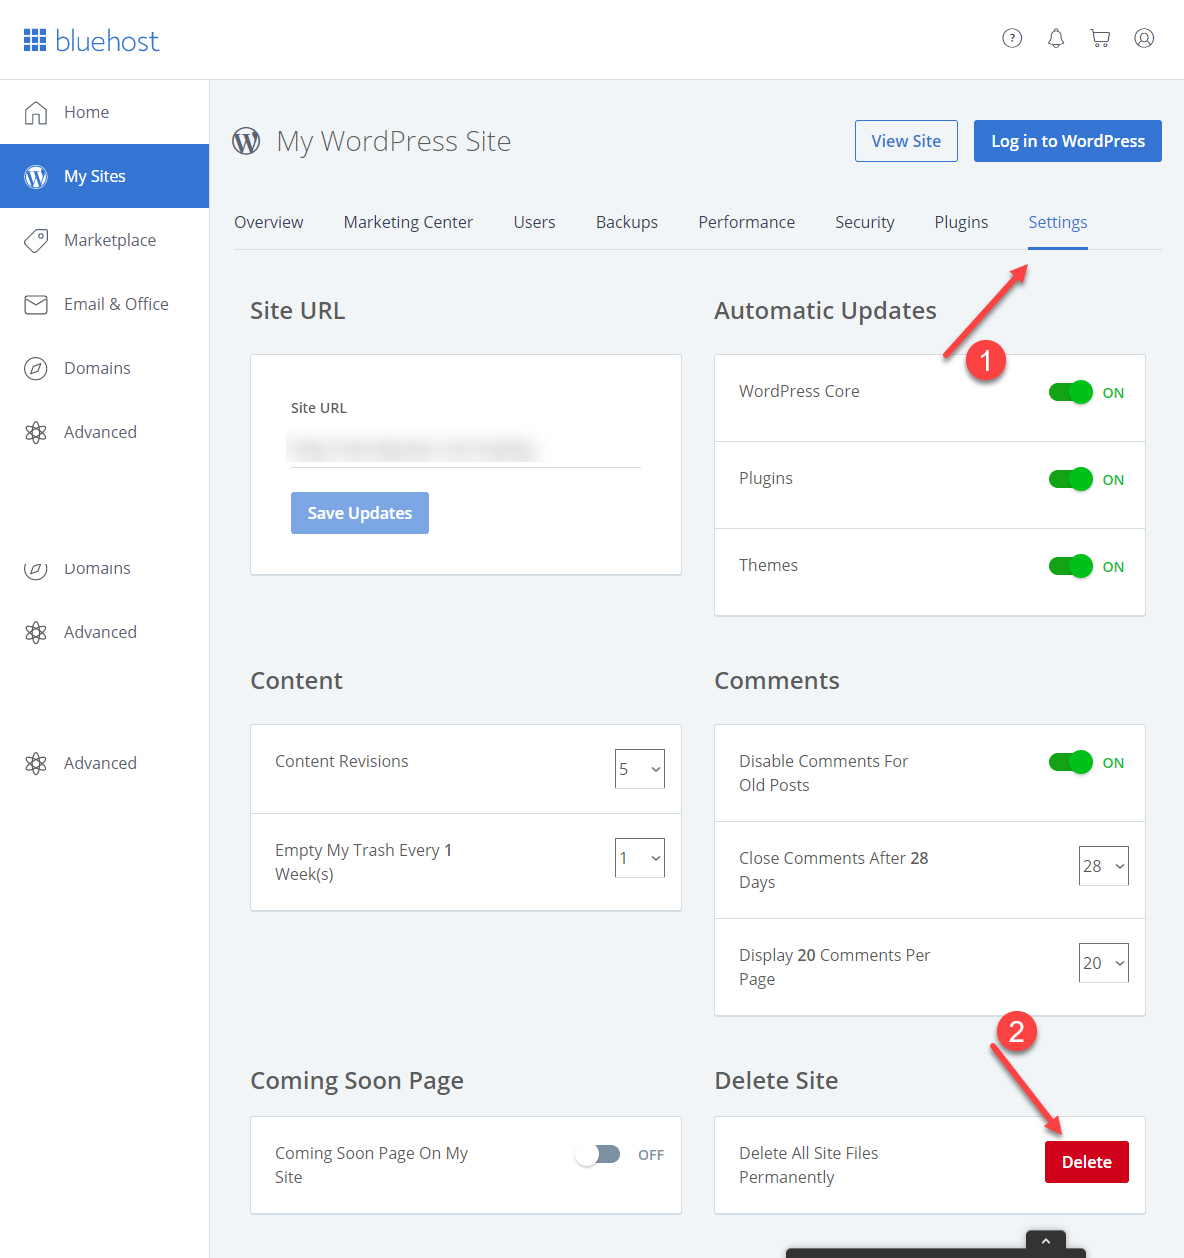Click the Email & Office envelope icon
Viewport: 1184px width, 1258px height.
click(x=36, y=304)
